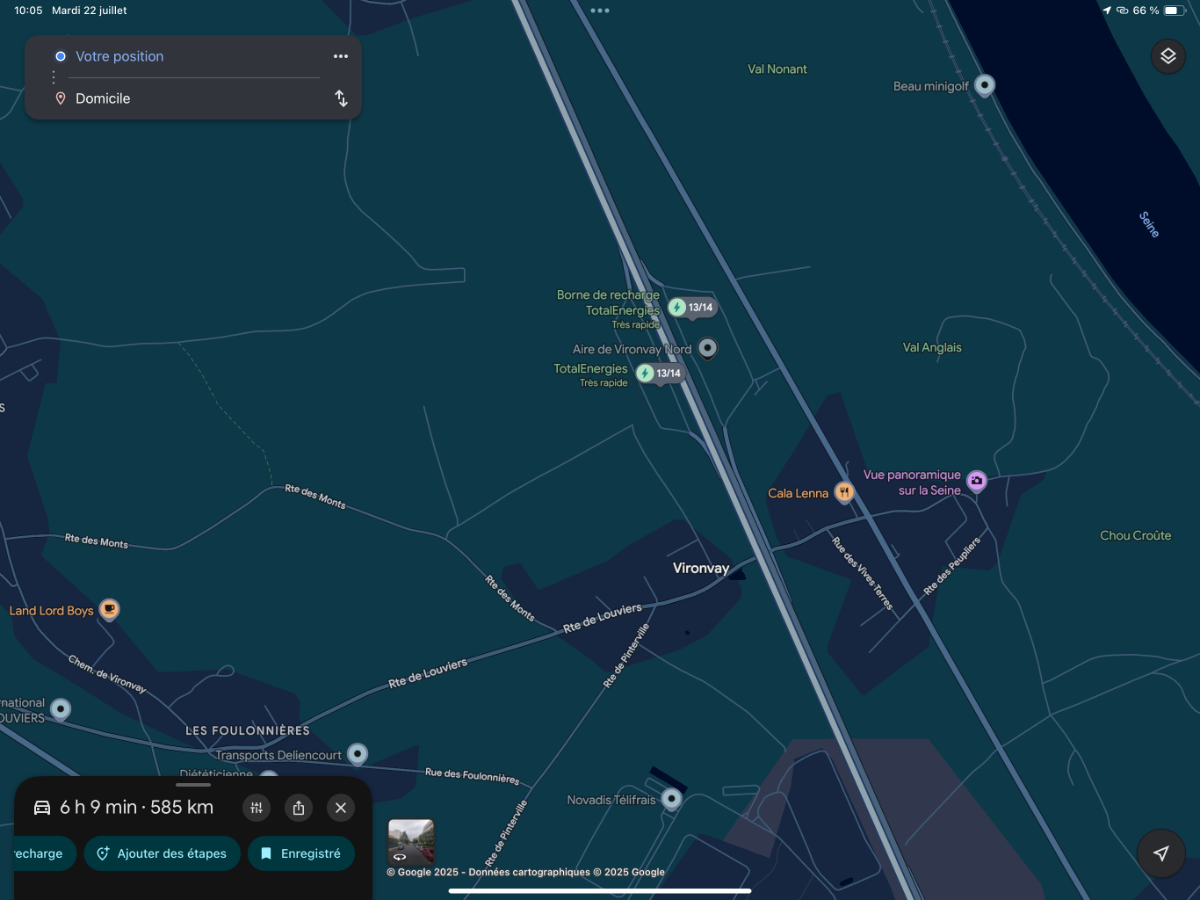Open Street View thumbnail
The width and height of the screenshot is (1200, 900).
[x=411, y=842]
